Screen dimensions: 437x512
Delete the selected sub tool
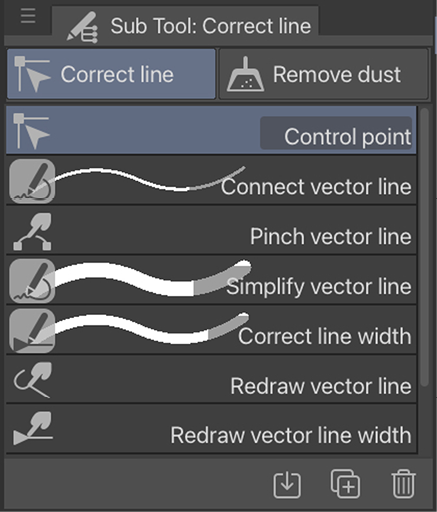(x=403, y=484)
